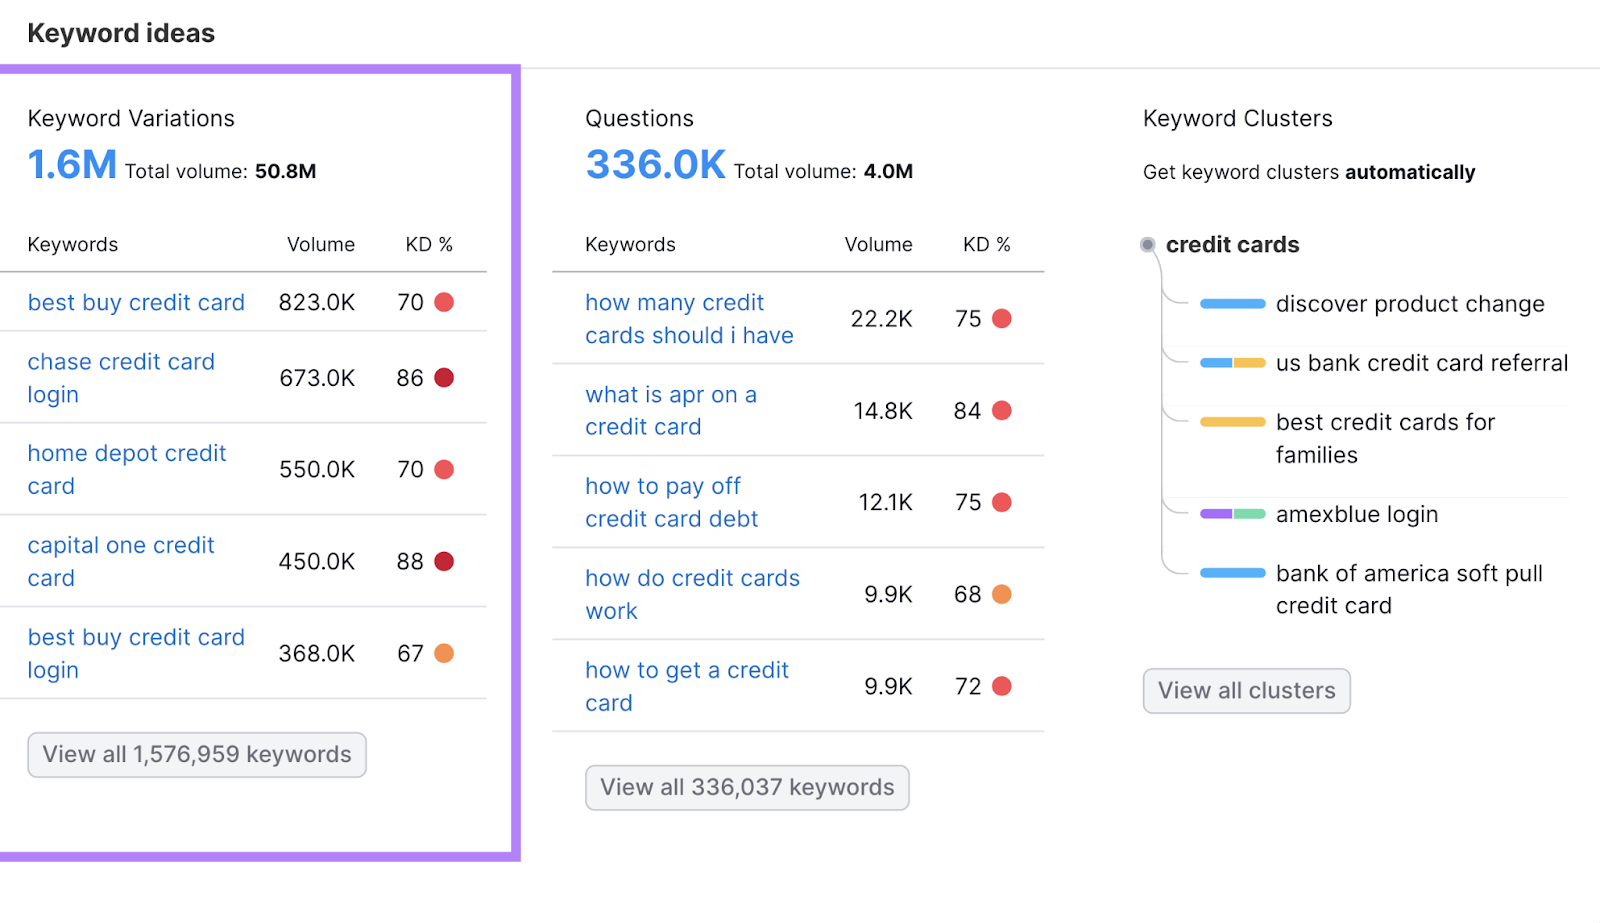Click the red KD dot for "how many credit cards should i have"

coord(1002,318)
